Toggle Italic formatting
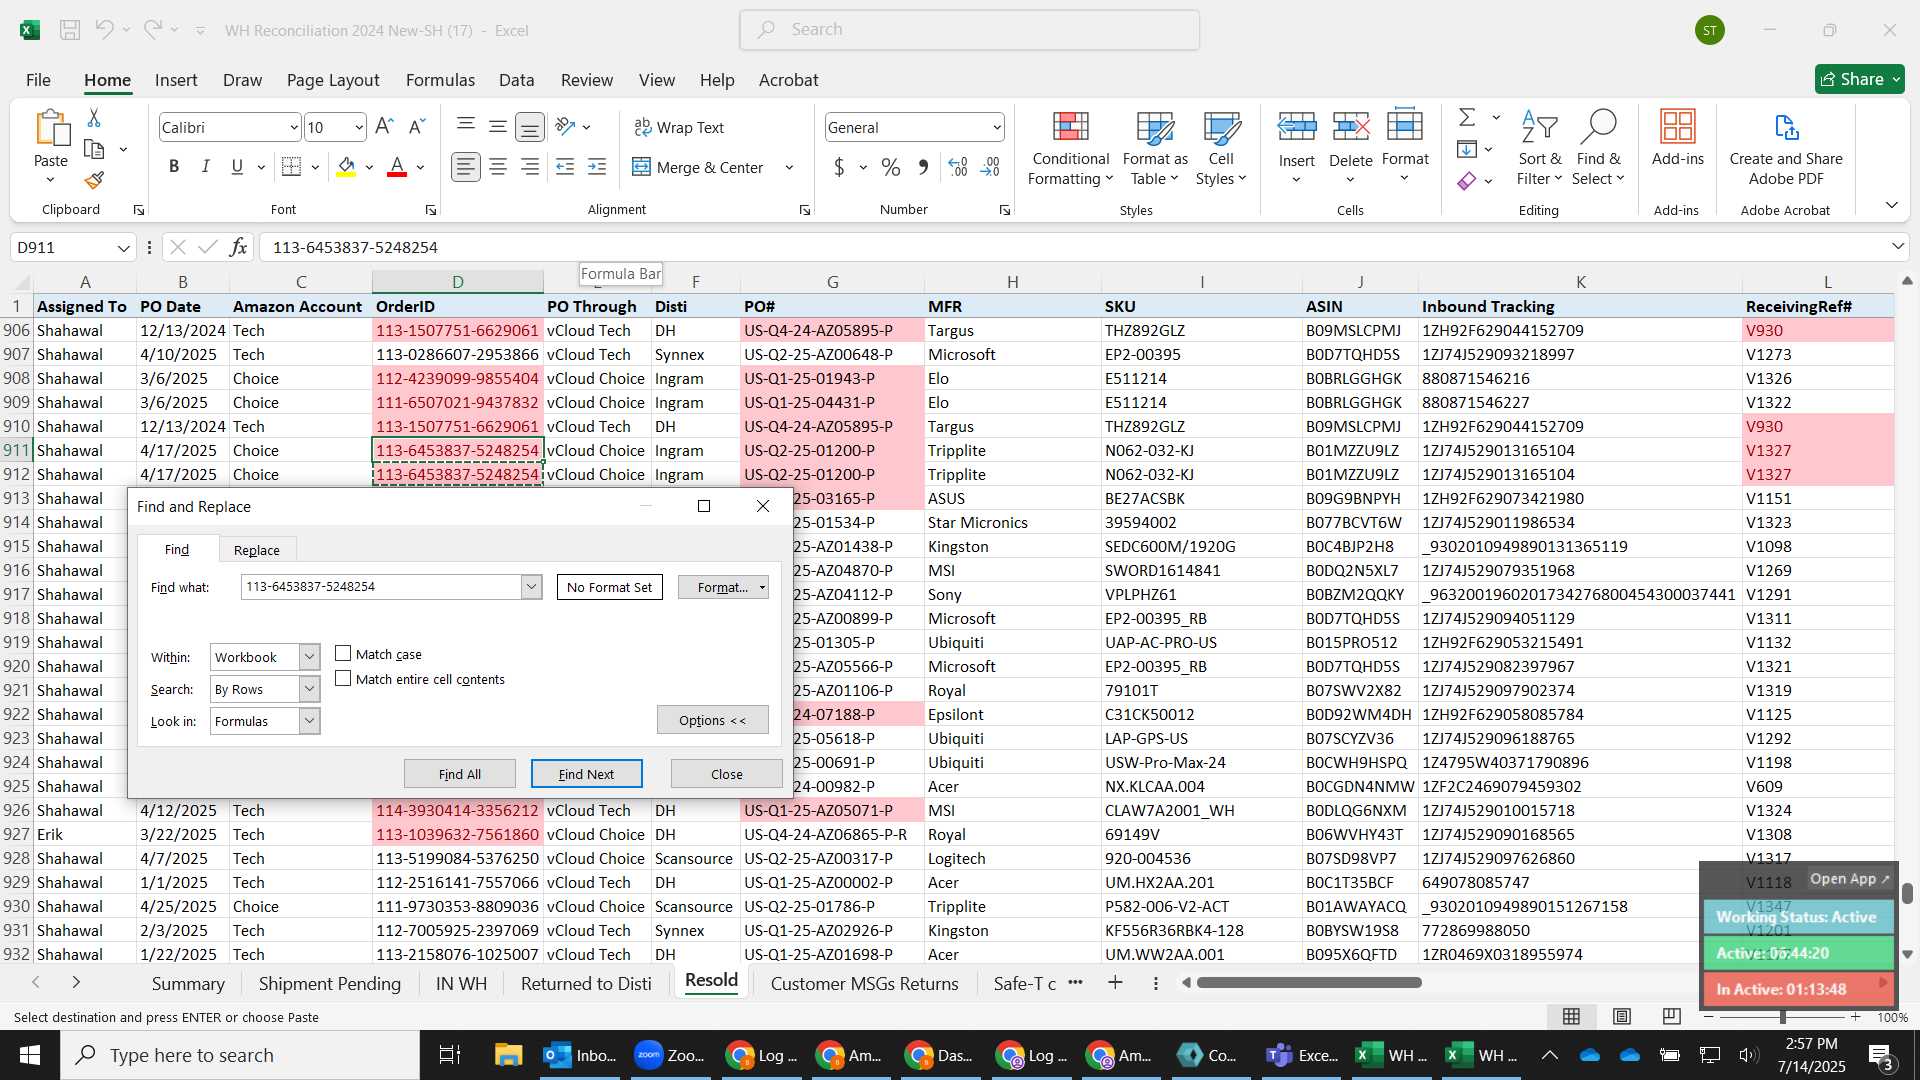 205,167
